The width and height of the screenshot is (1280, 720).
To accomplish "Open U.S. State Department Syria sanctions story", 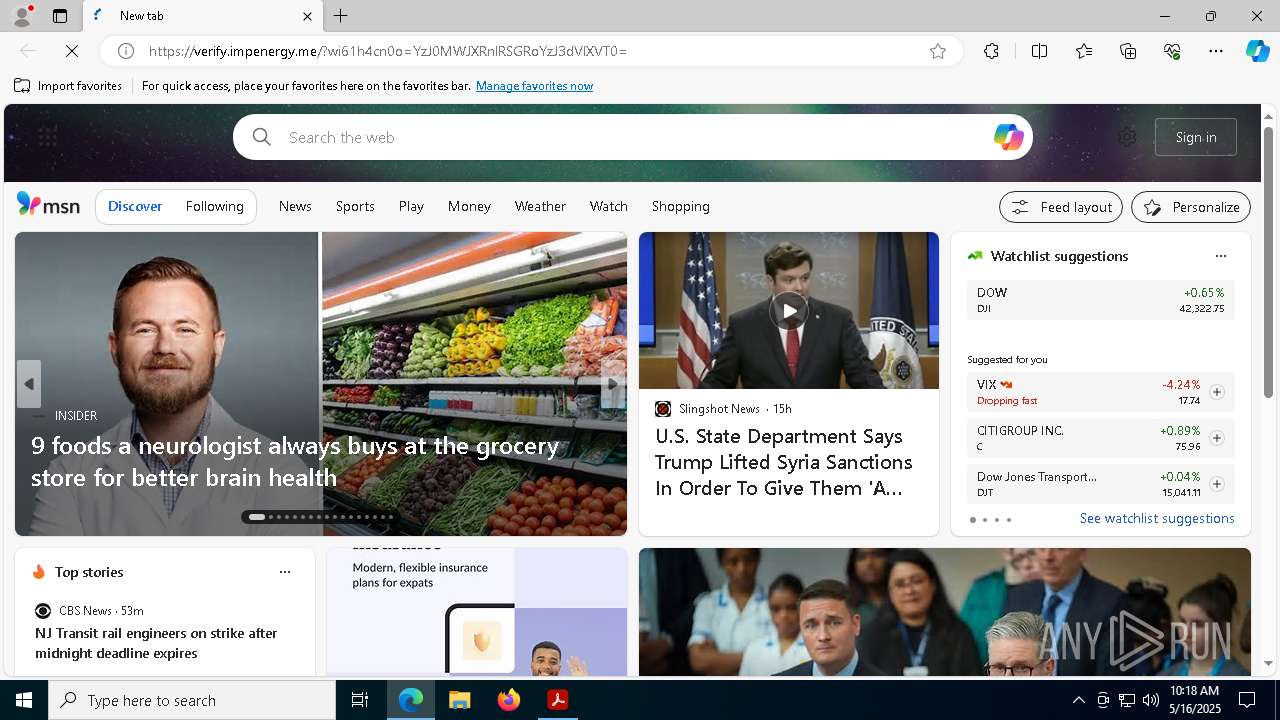I will point(783,462).
